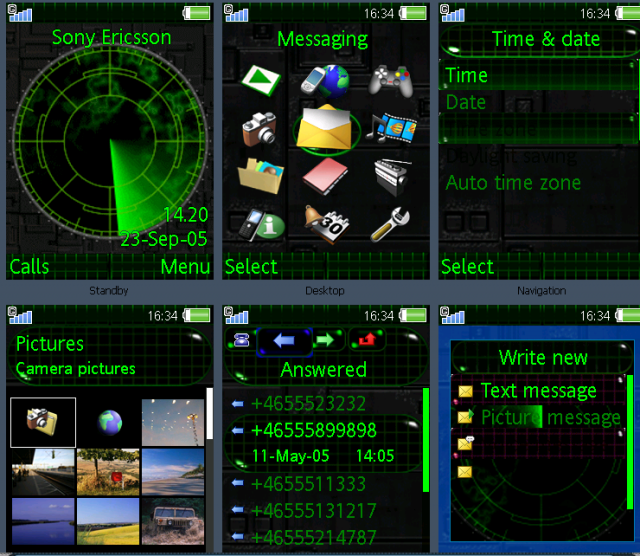The image size is (640, 556).
Task: Open the jeep picture thumbnail
Action: [173, 521]
